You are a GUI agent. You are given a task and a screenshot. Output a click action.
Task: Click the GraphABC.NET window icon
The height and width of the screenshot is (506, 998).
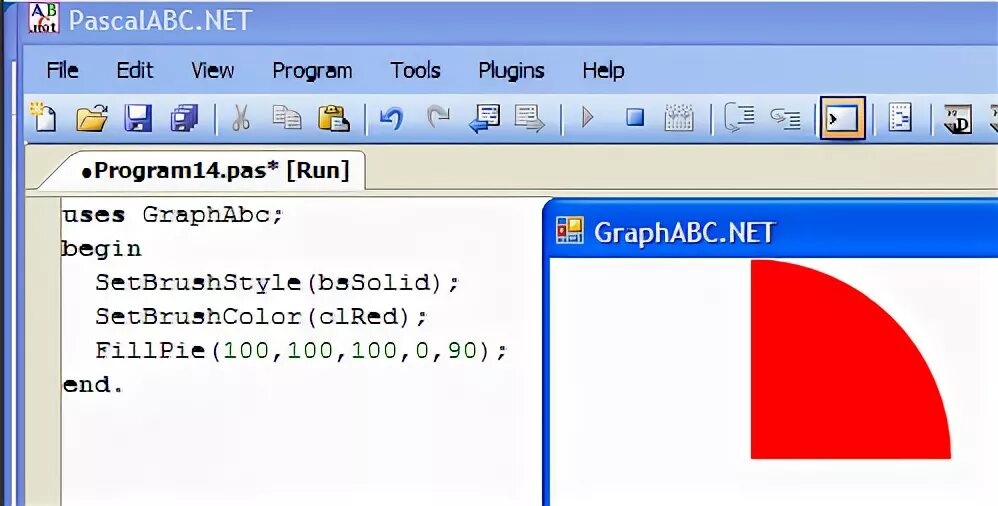pyautogui.click(x=569, y=230)
